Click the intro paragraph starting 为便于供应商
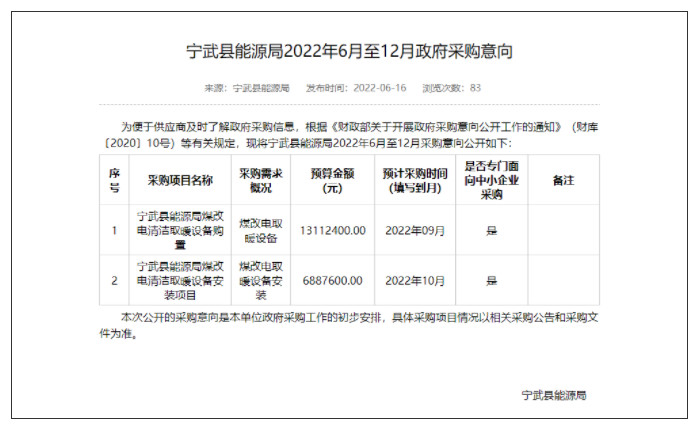This screenshot has width=698, height=424. (x=349, y=135)
